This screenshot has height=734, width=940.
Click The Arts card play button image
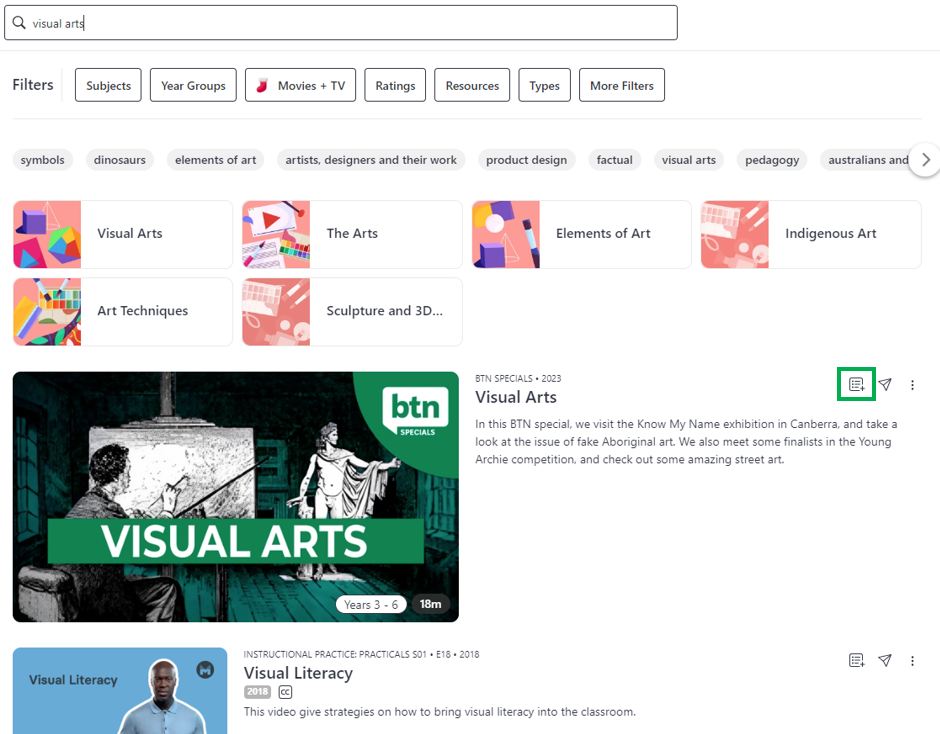coord(276,234)
